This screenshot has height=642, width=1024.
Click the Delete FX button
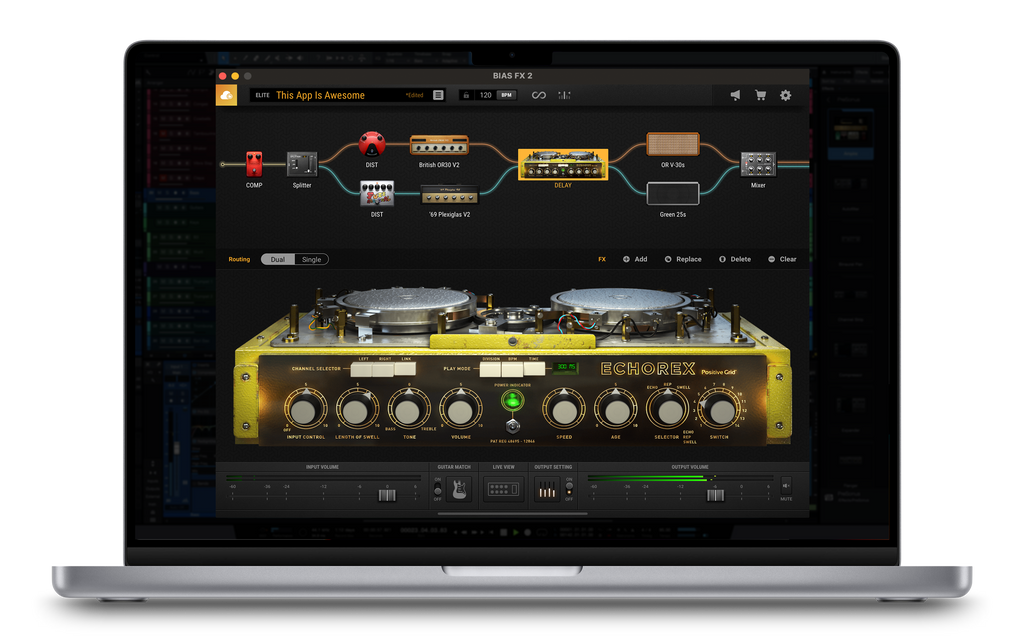point(735,259)
